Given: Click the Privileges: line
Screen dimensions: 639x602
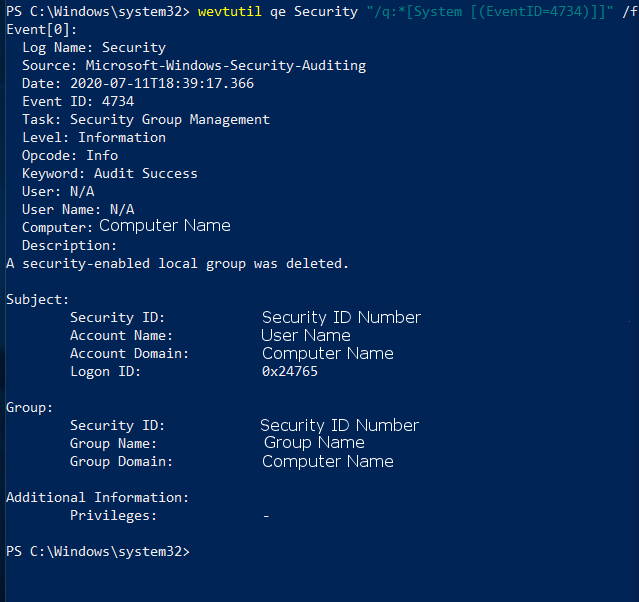Looking at the screenshot, I should (x=170, y=516).
